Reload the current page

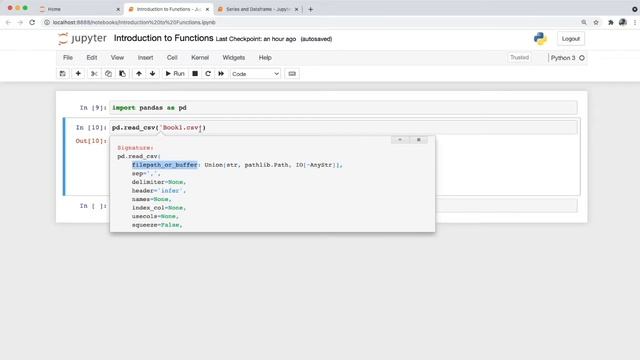click(32, 22)
